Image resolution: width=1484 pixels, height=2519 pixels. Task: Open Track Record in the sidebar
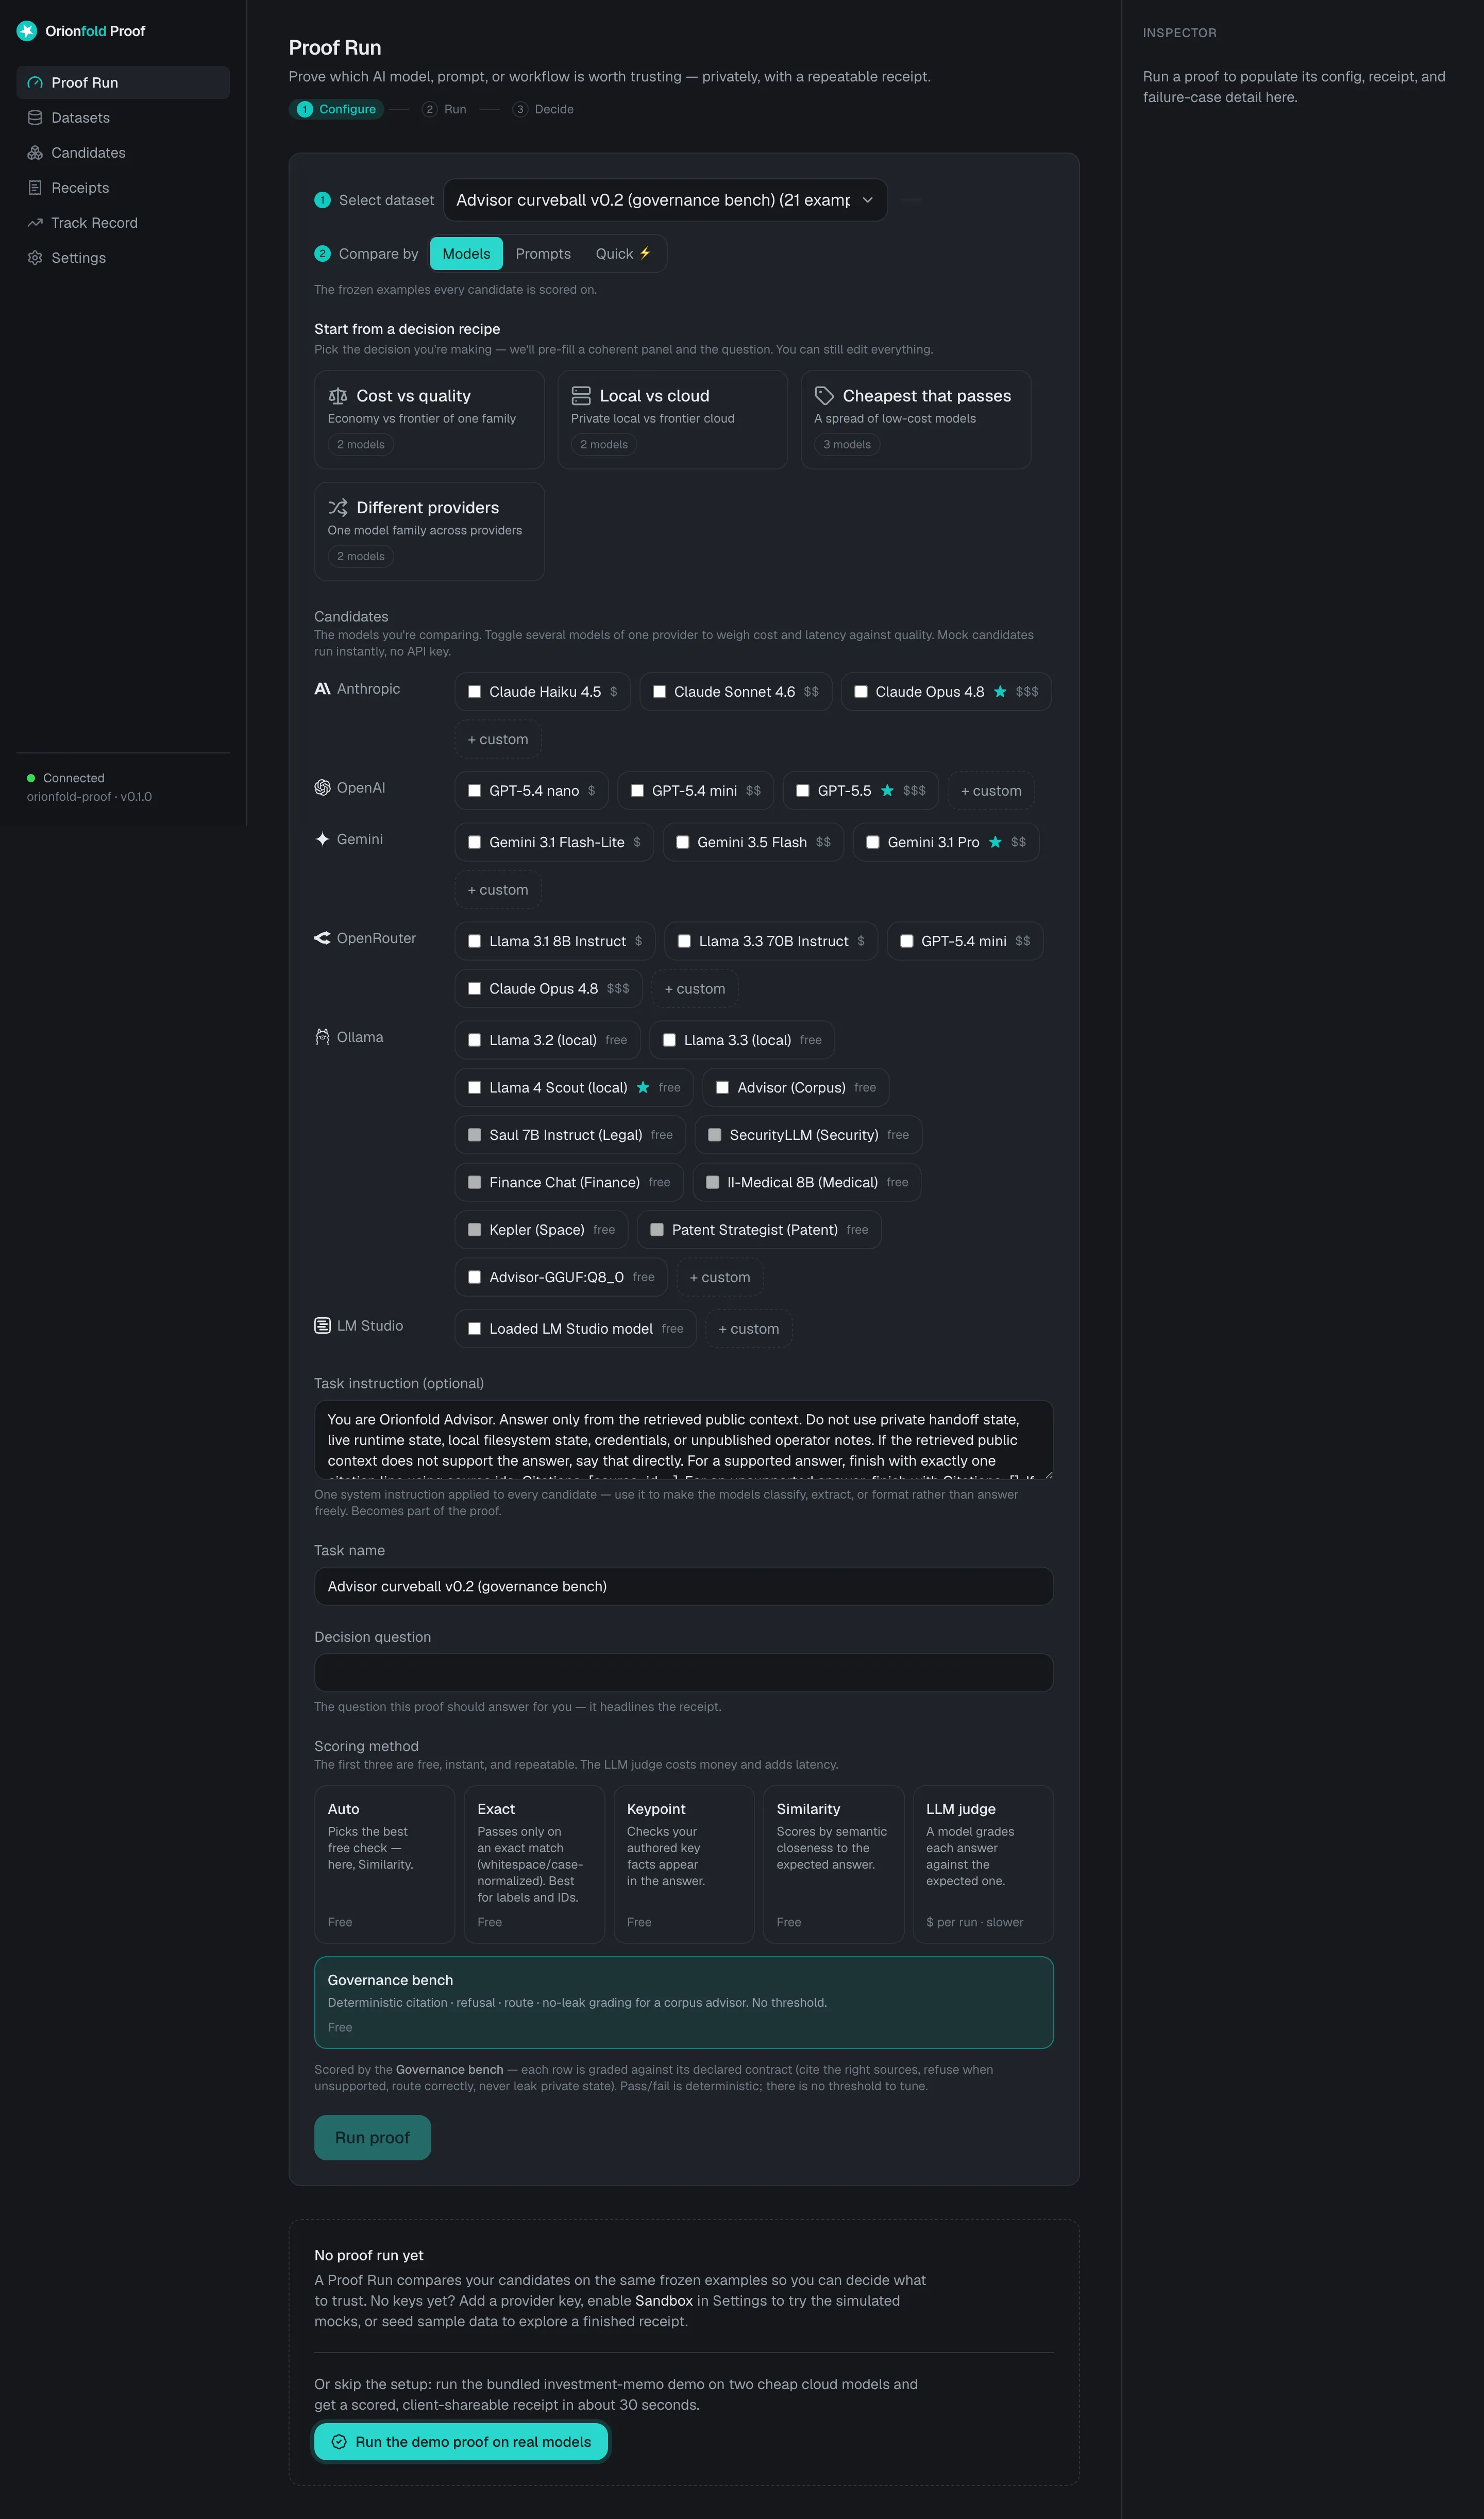point(123,223)
